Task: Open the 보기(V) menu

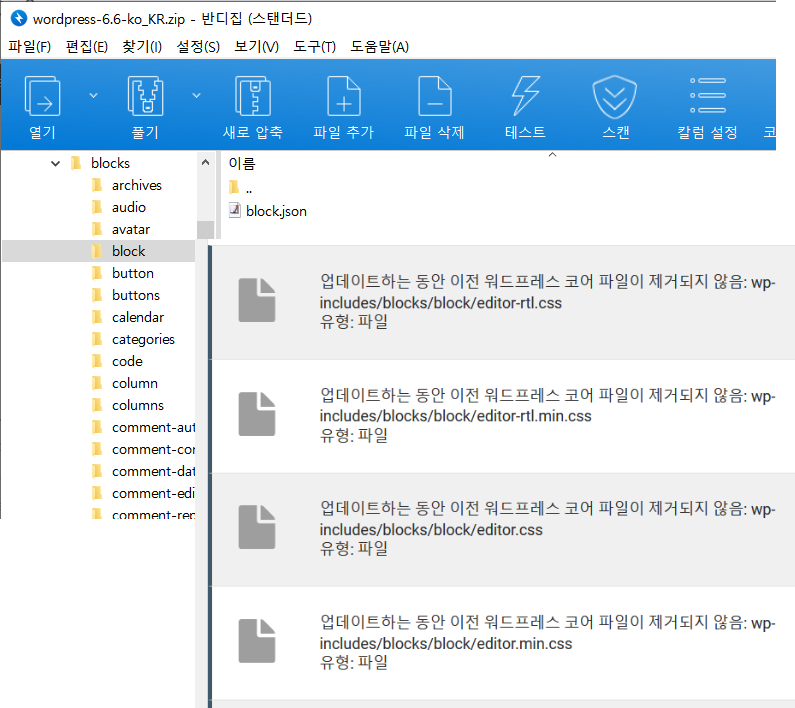Action: click(257, 47)
